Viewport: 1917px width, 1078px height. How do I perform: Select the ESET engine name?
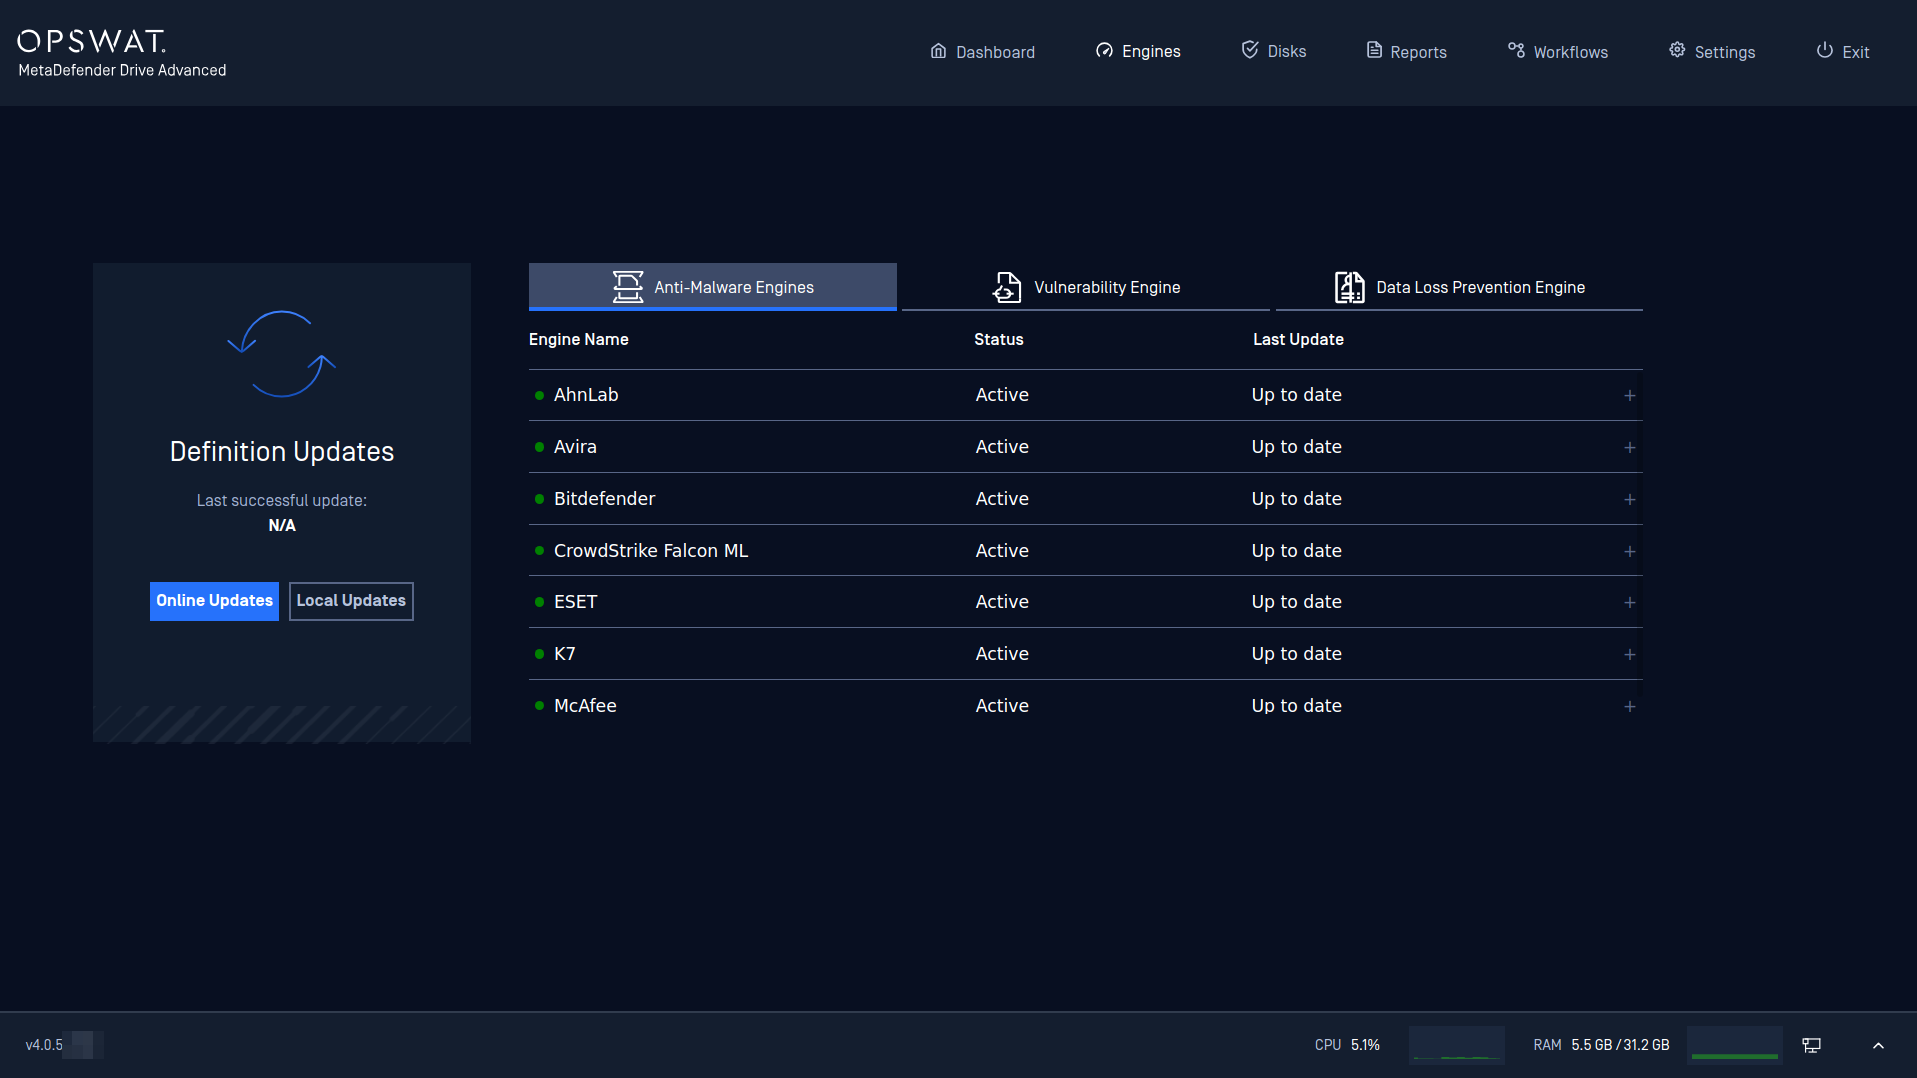tap(575, 602)
